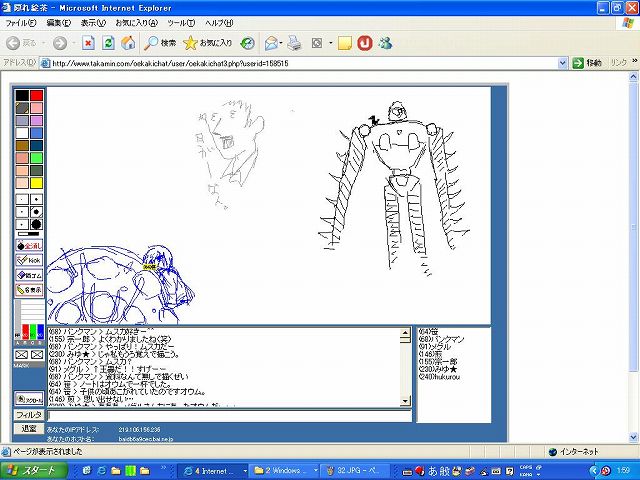Screen dimensions: 640x480
Task: Open the Windows Explorer taskbar group dropdown
Action: pyautogui.click(x=316, y=471)
